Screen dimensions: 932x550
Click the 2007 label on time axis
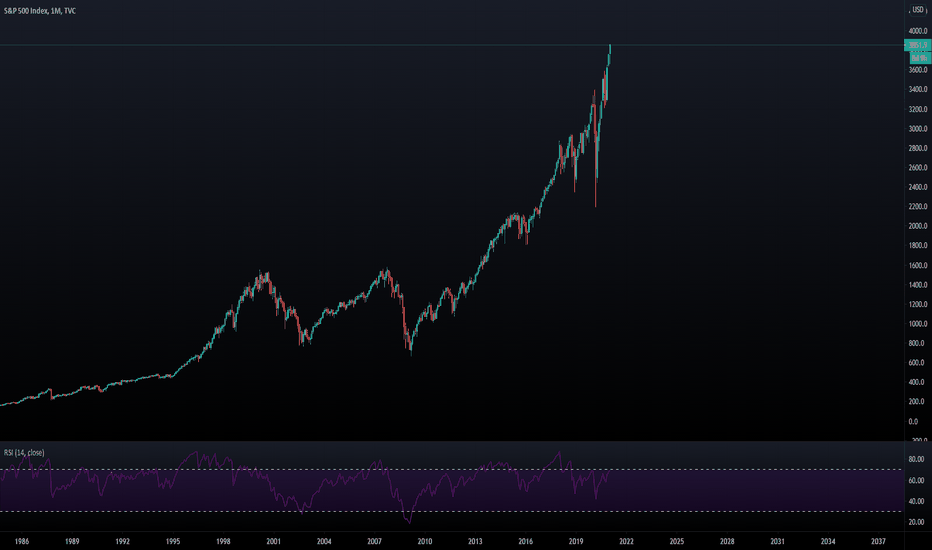374,541
